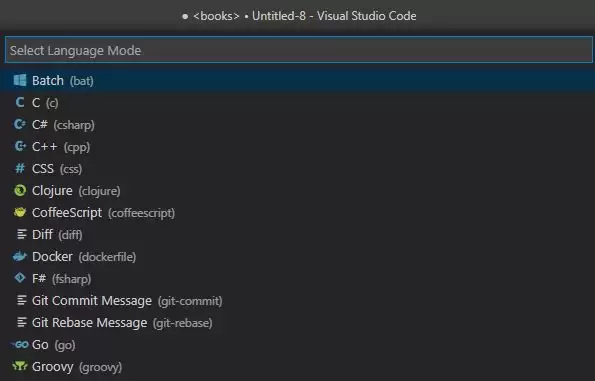Viewport: 595px width, 381px height.
Task: Click the green Clojure icon
Action: click(20, 190)
